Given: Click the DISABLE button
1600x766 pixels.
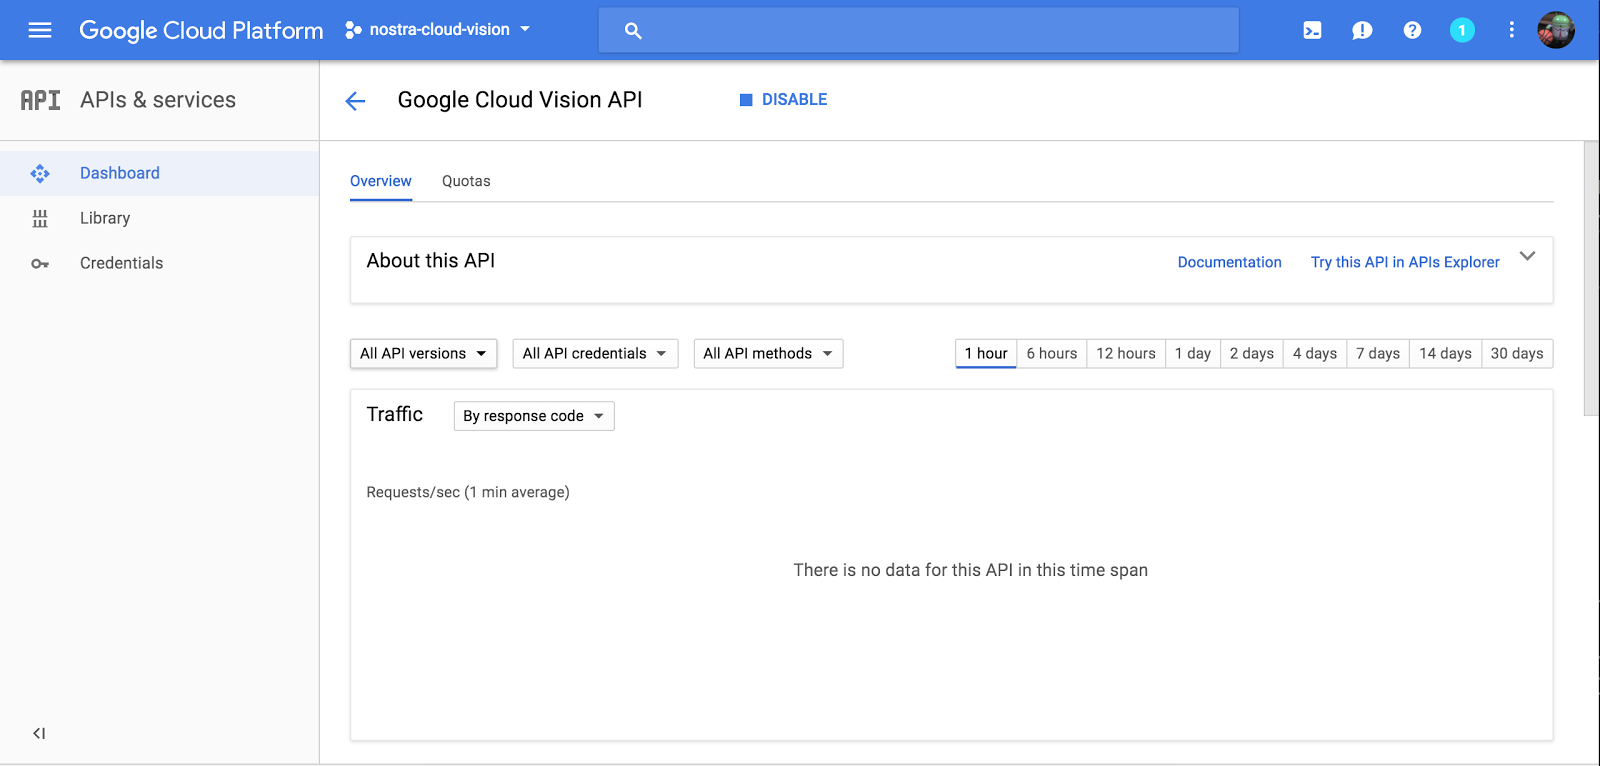Looking at the screenshot, I should click(784, 100).
